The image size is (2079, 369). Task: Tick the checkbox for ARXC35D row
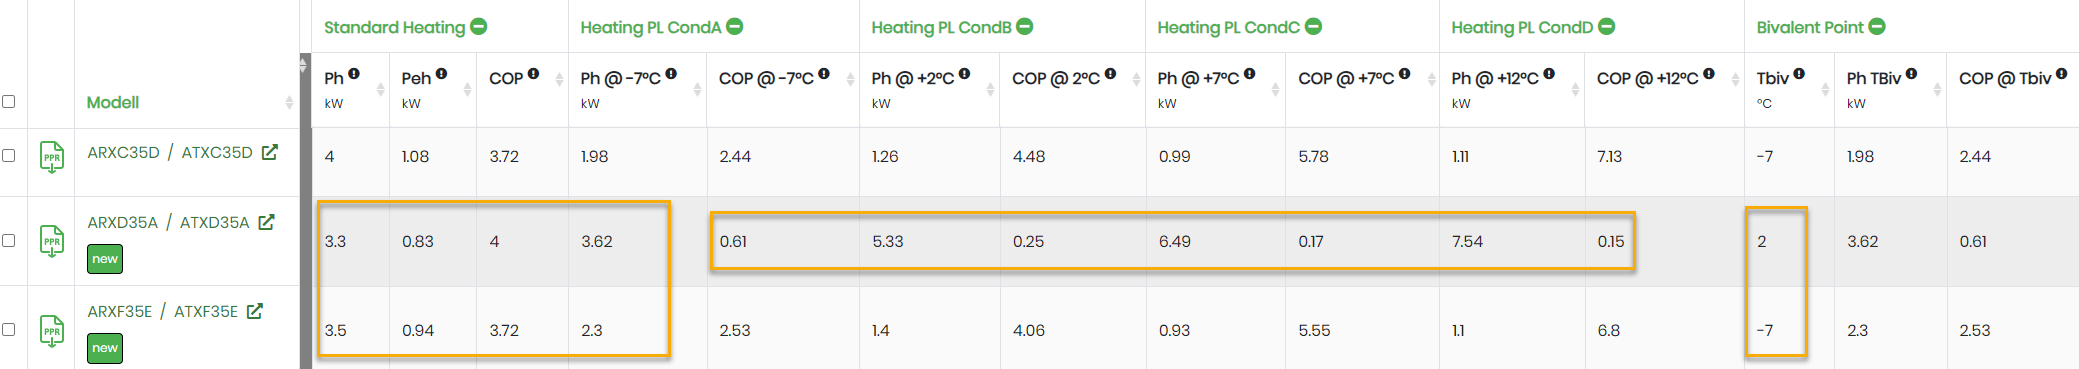click(9, 155)
